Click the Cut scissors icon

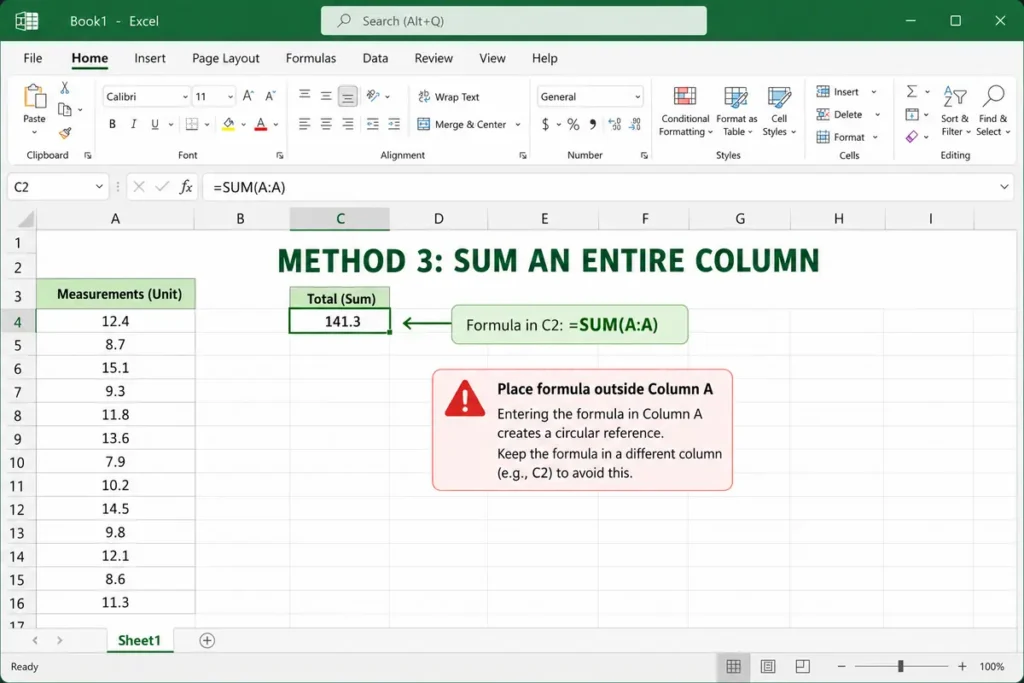click(x=65, y=87)
